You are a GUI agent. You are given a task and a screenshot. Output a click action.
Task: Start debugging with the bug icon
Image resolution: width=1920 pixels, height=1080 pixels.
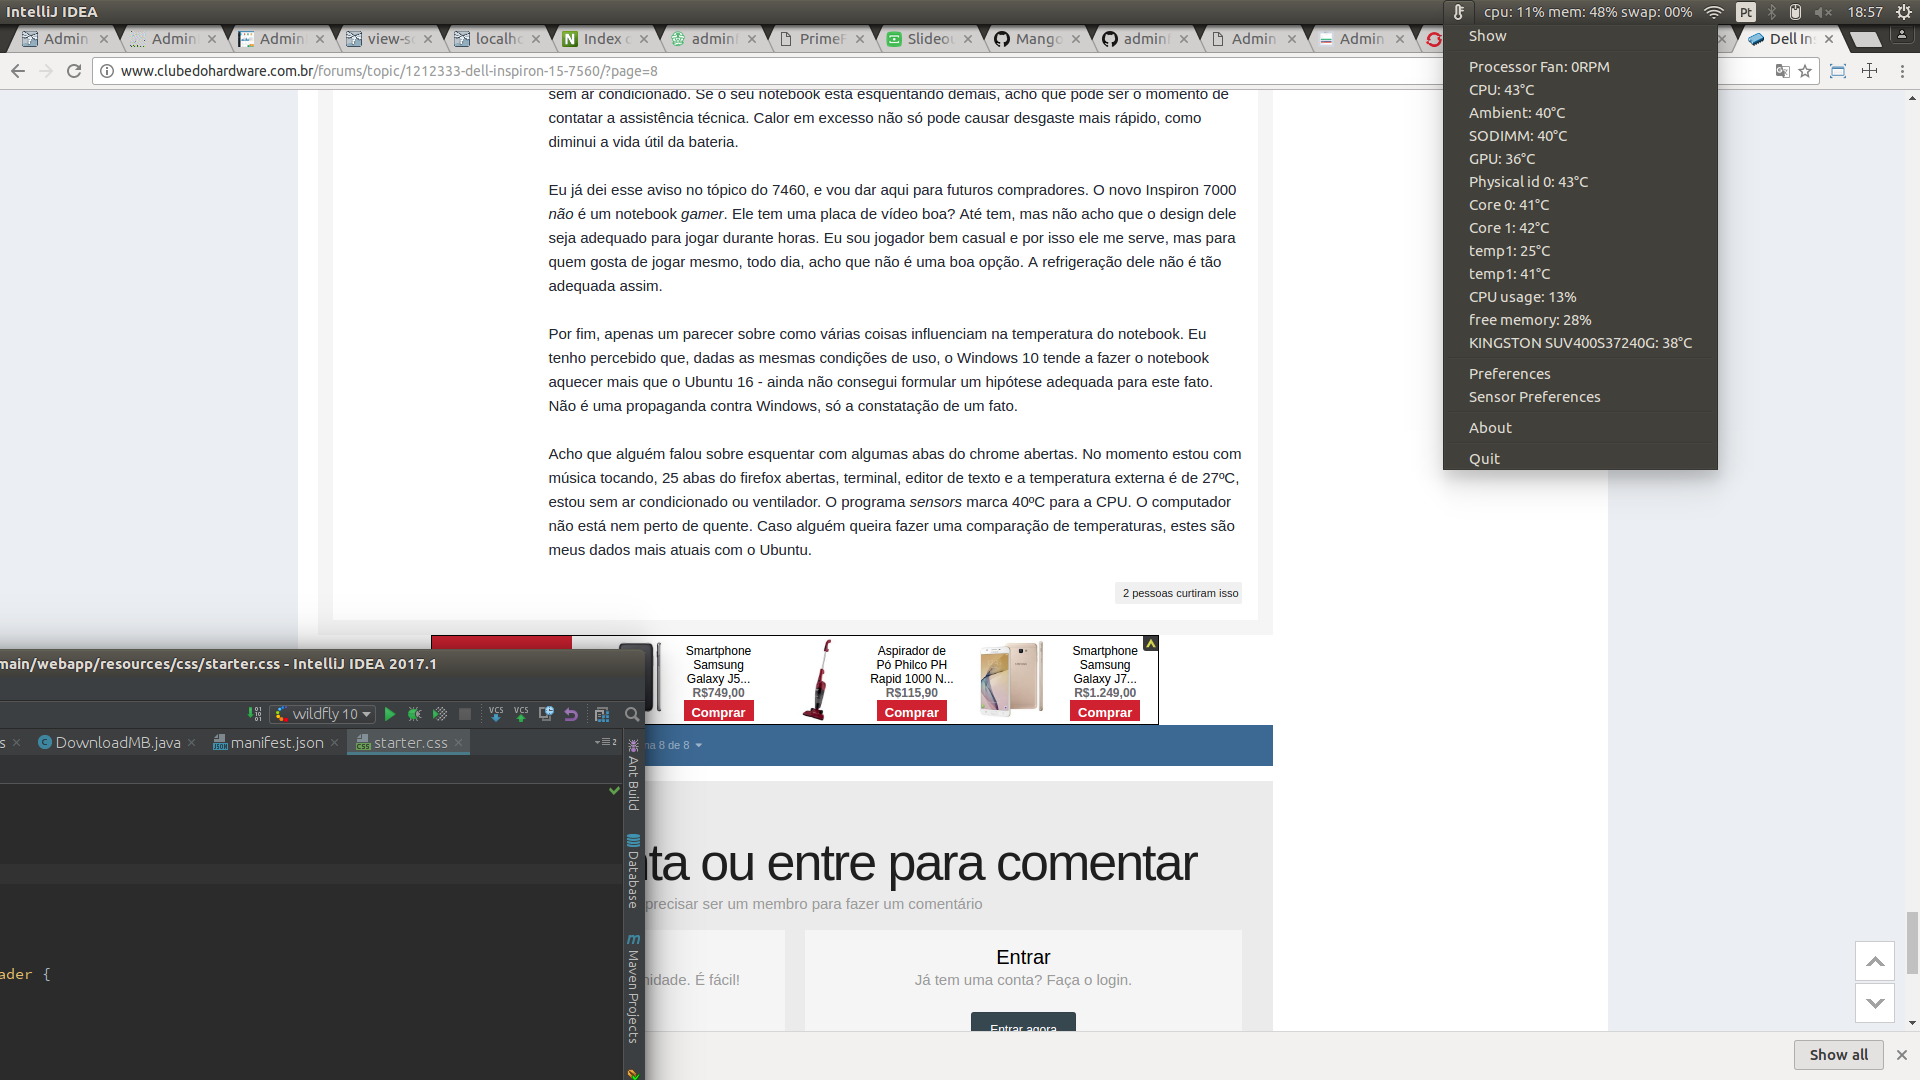(415, 714)
